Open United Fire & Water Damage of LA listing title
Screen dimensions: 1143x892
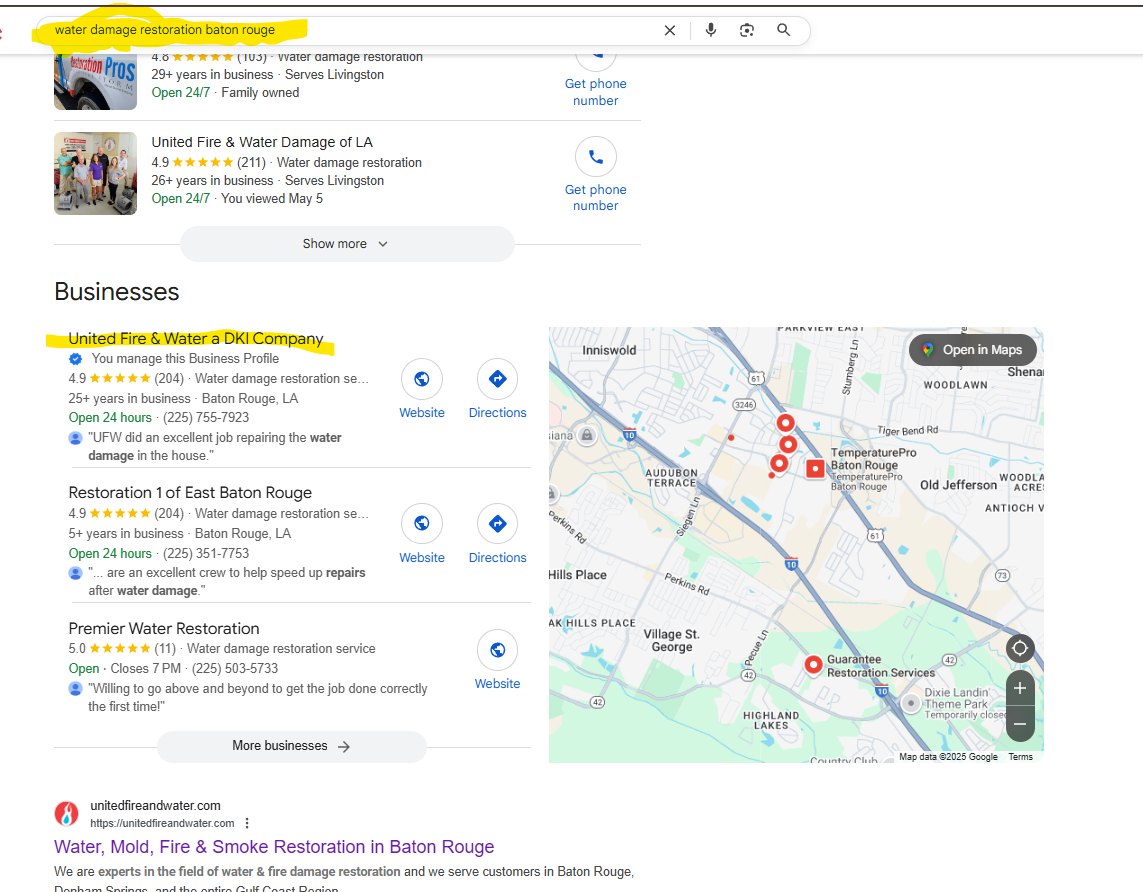[262, 142]
